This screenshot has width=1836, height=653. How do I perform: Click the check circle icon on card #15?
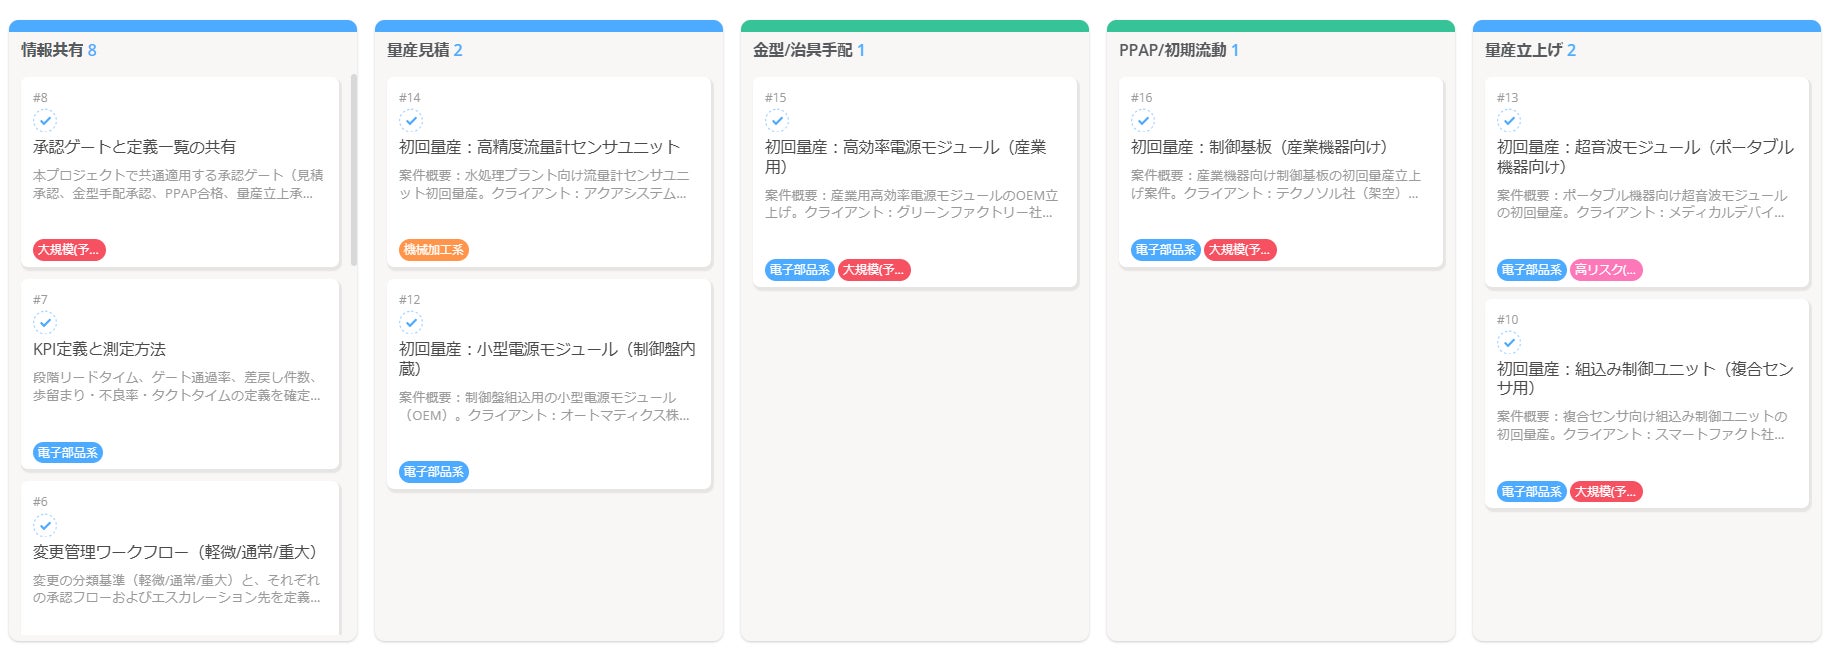pos(777,121)
